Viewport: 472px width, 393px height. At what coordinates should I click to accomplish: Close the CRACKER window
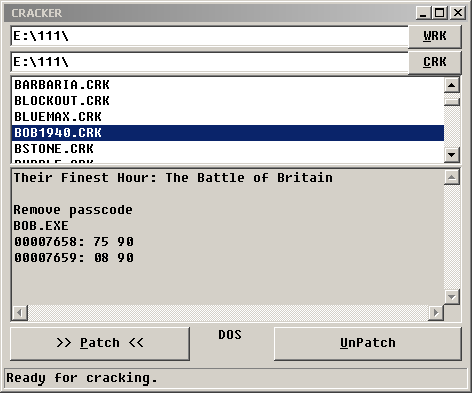458,13
